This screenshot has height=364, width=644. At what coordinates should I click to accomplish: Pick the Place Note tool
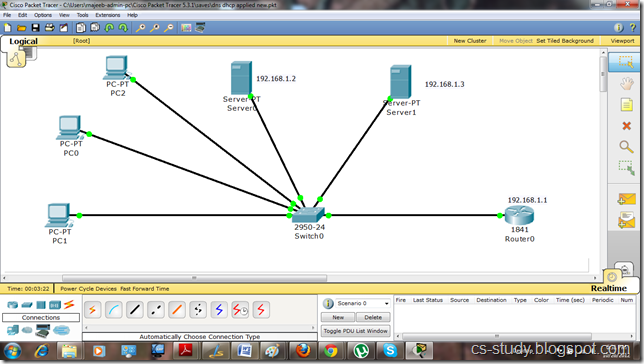coord(626,105)
